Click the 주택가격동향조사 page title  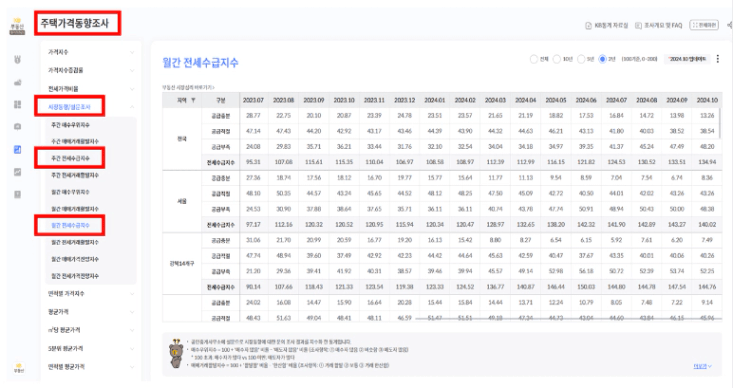(75, 23)
